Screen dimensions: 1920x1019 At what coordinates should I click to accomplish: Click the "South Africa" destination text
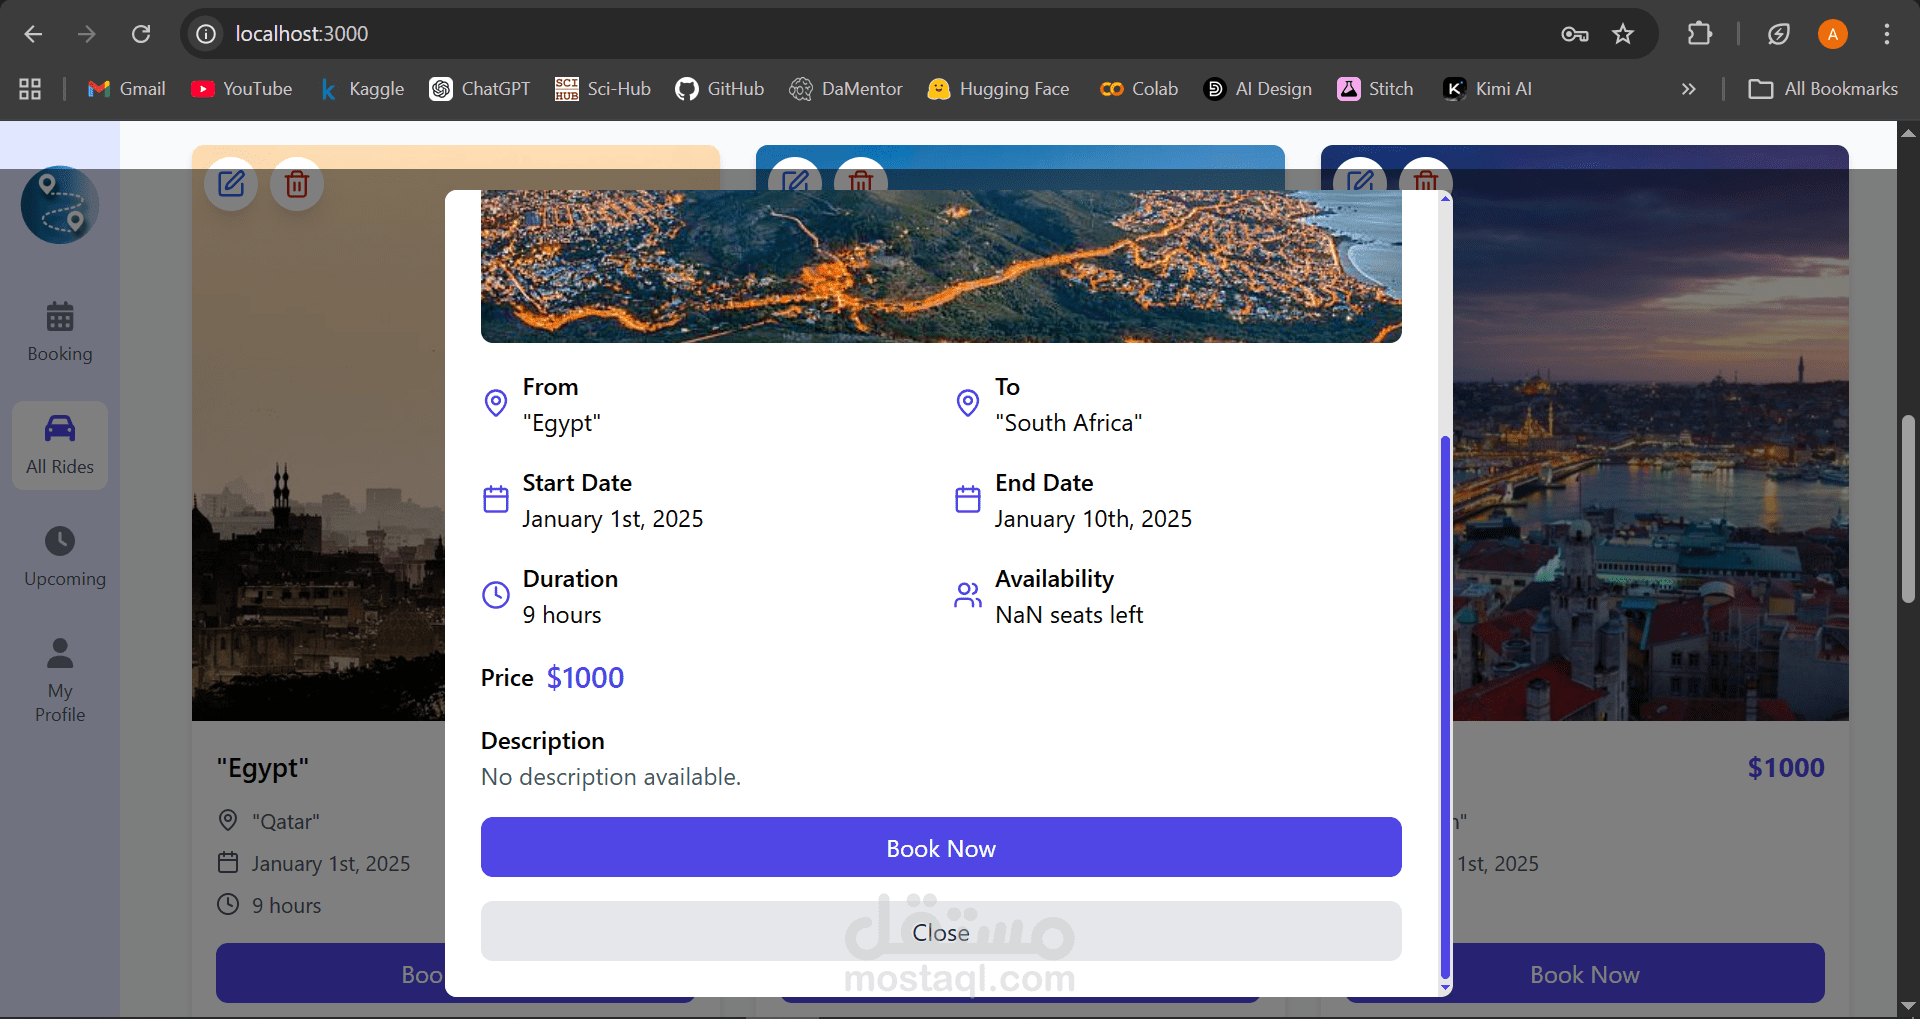click(x=1069, y=423)
